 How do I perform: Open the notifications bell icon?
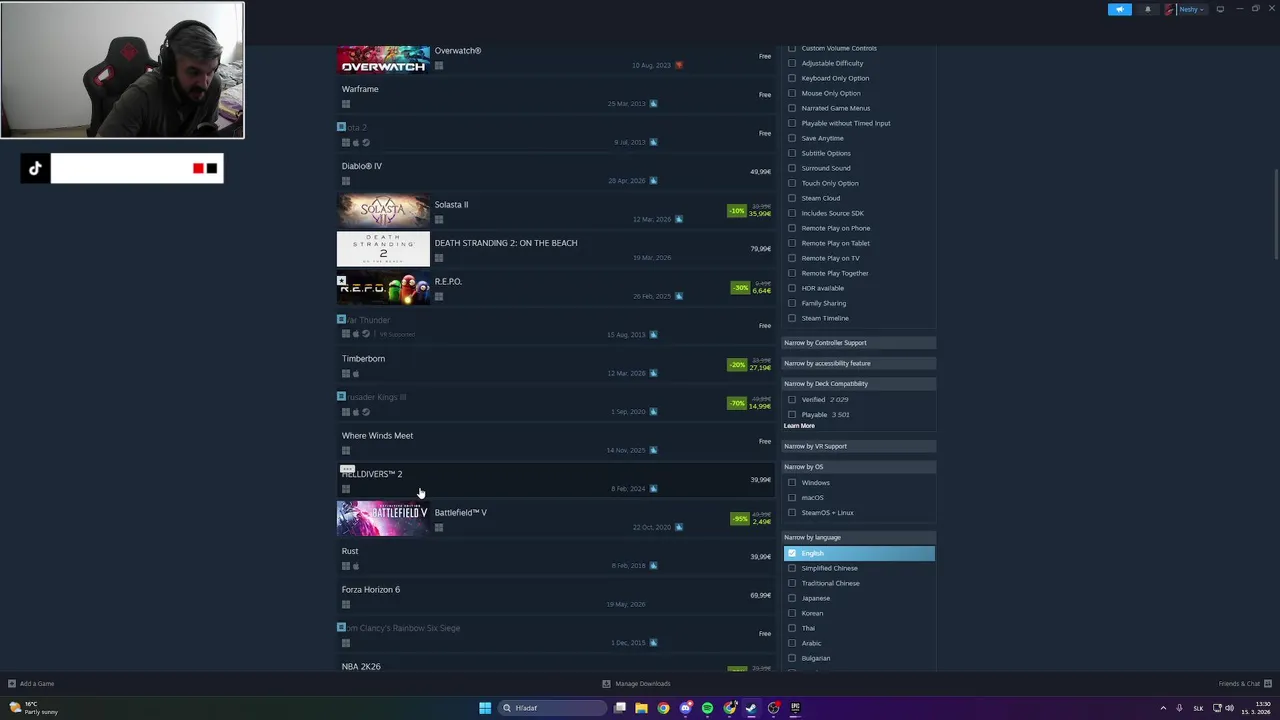(1148, 9)
